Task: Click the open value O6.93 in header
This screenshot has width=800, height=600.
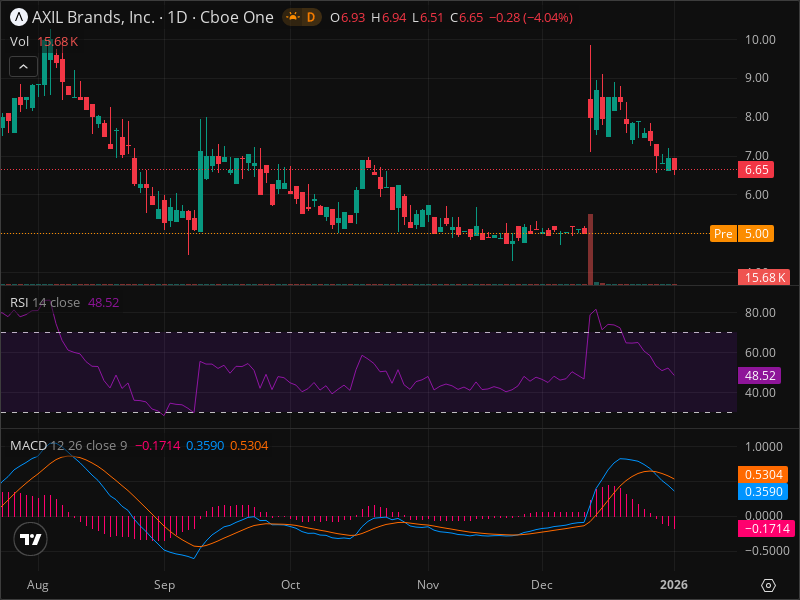Action: pyautogui.click(x=347, y=18)
